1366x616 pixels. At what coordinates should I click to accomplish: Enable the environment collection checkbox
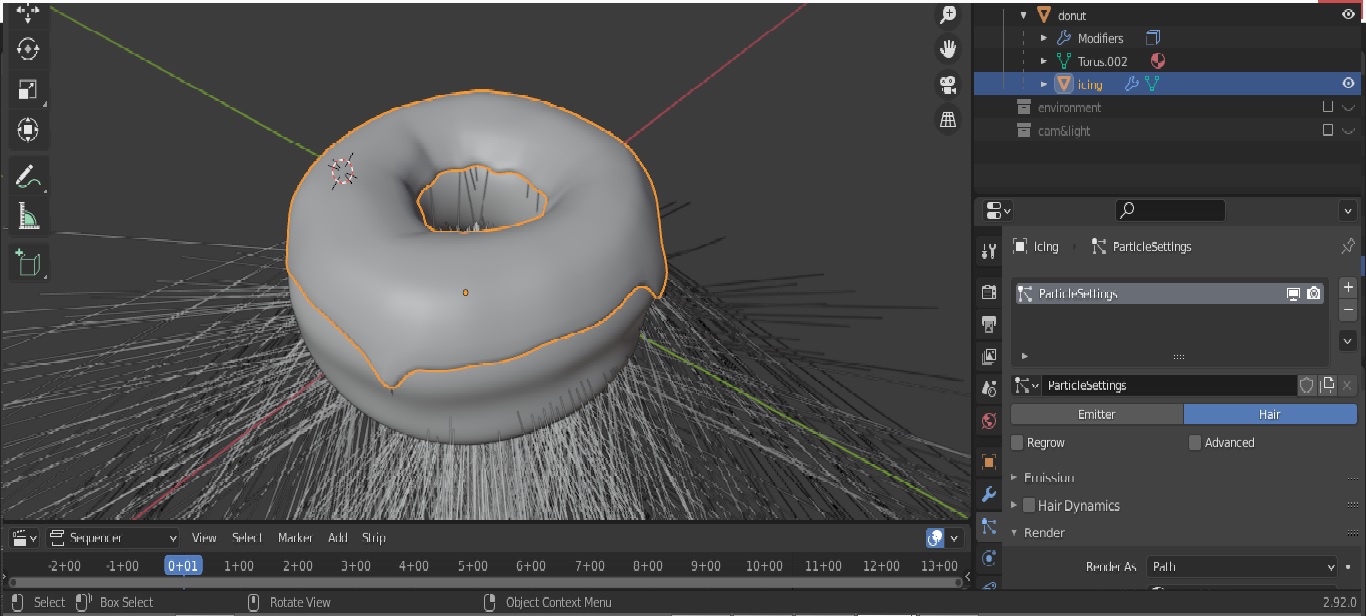coord(1328,107)
